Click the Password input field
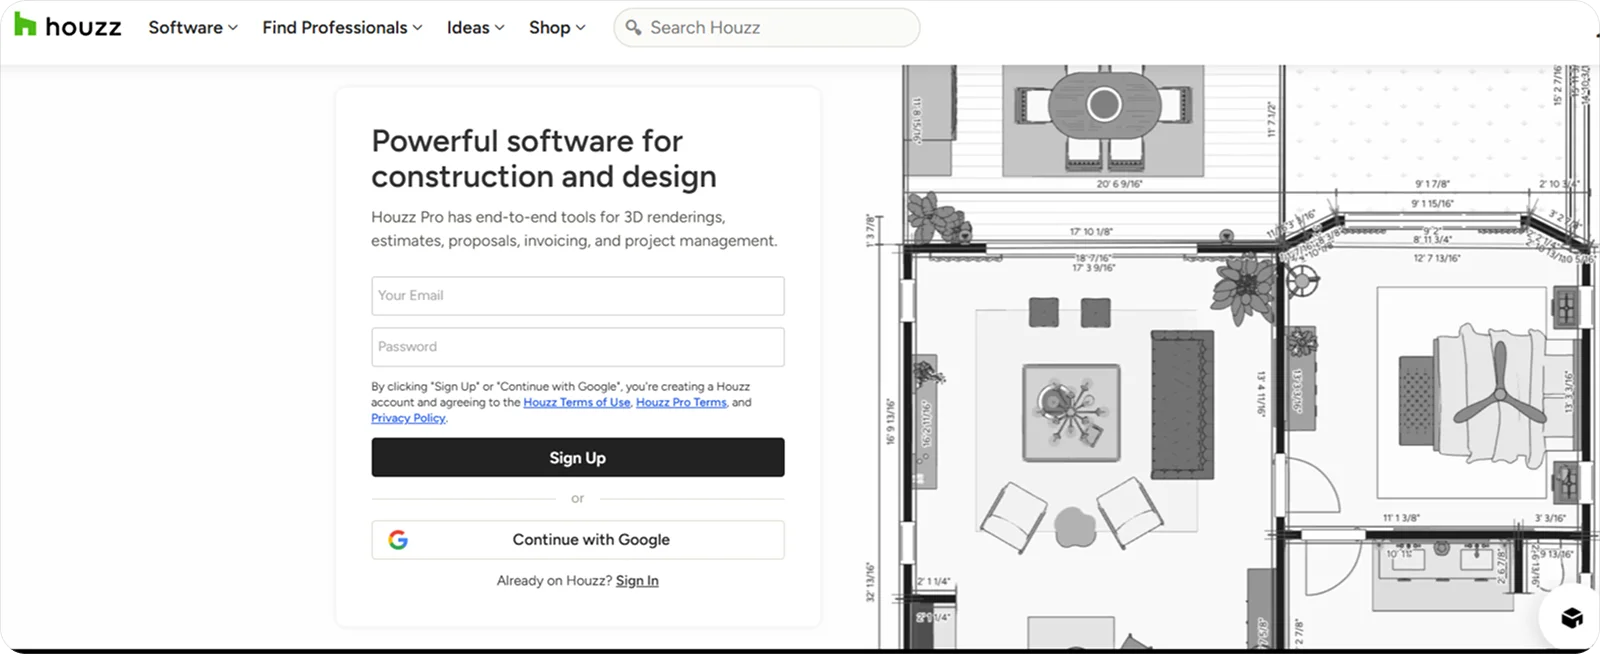1600x654 pixels. [x=578, y=347]
